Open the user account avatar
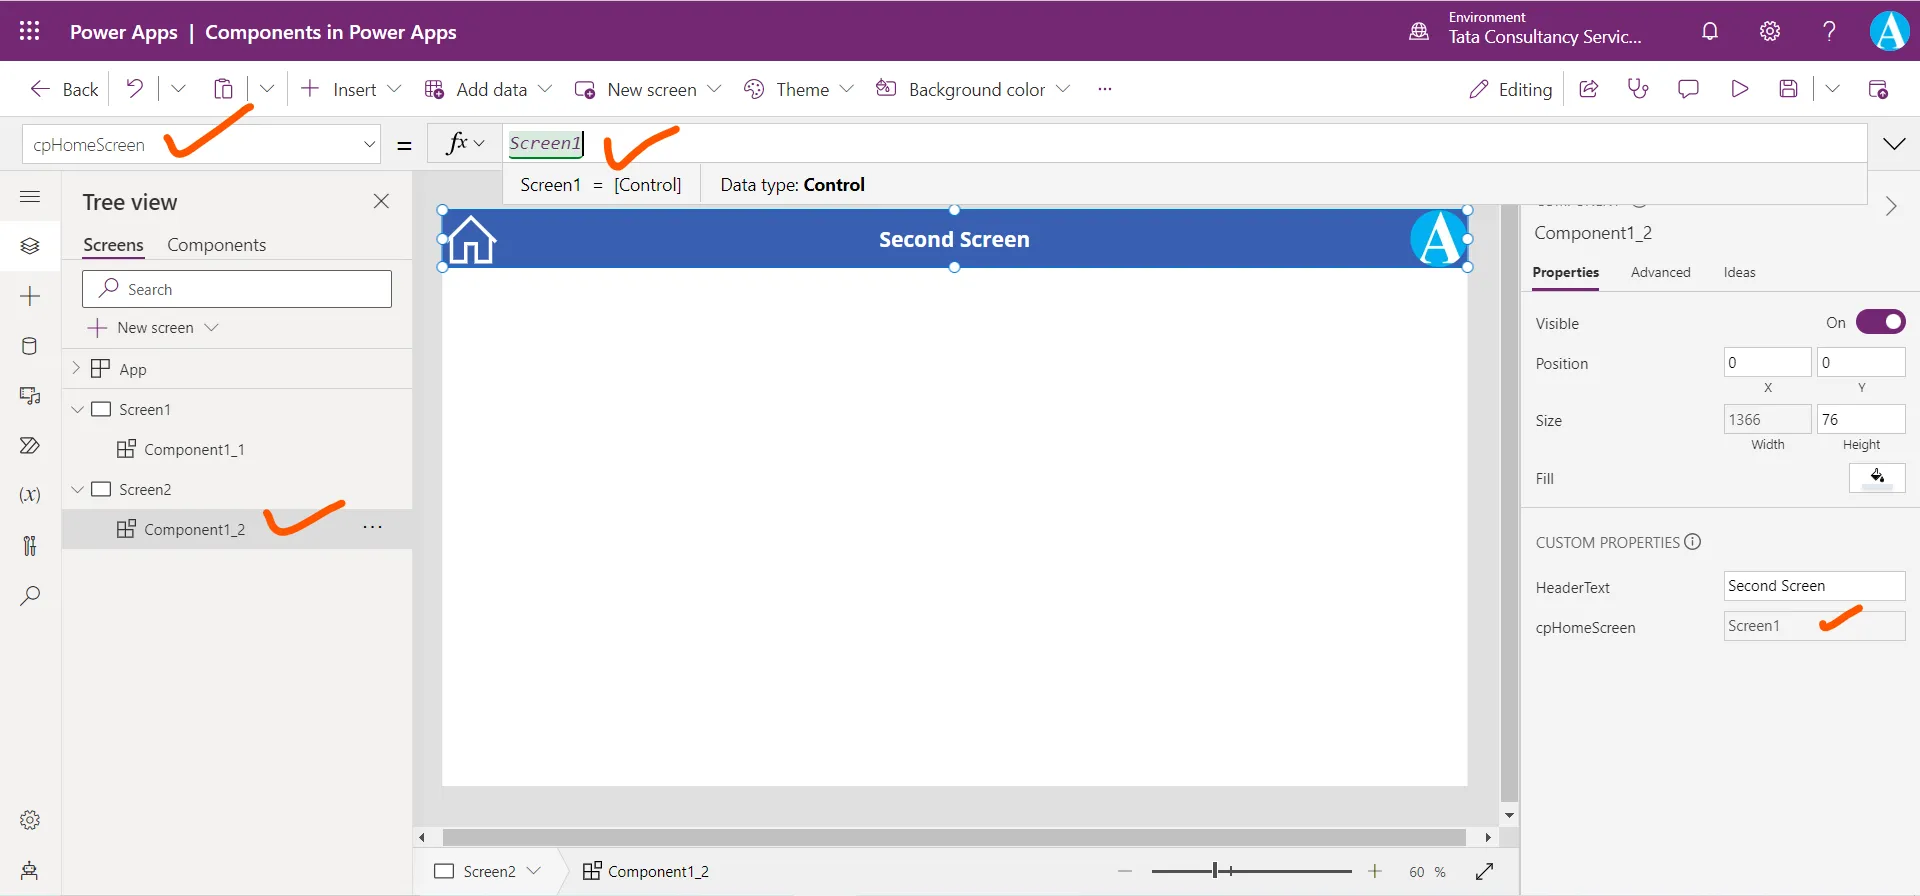 pyautogui.click(x=1889, y=31)
